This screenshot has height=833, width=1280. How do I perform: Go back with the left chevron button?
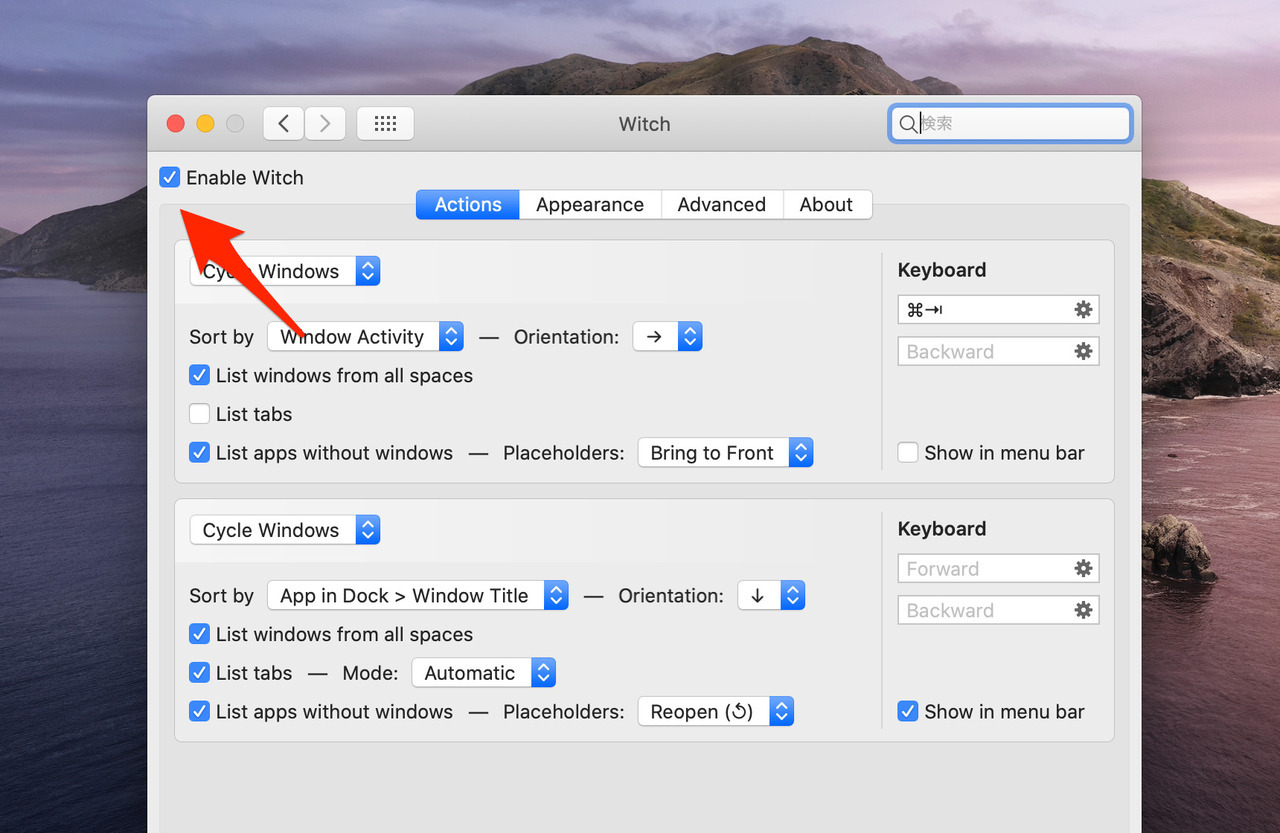point(284,124)
